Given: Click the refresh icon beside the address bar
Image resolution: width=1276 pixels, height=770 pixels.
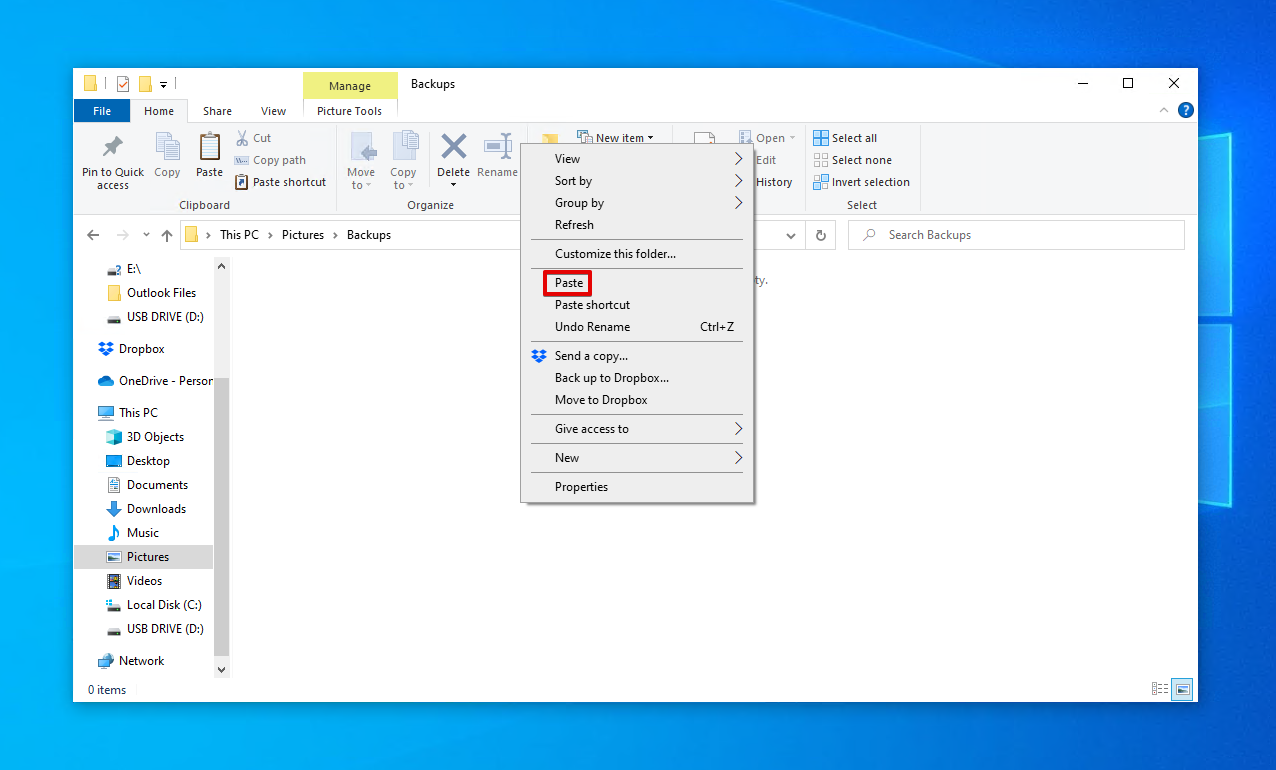Looking at the screenshot, I should [x=820, y=234].
